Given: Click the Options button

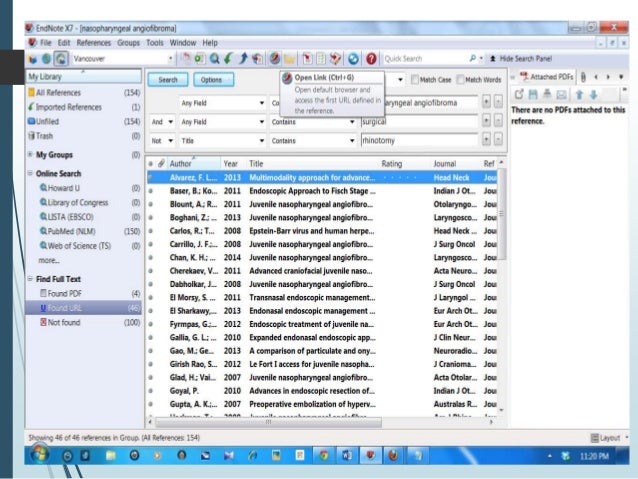Looking at the screenshot, I should [211, 80].
